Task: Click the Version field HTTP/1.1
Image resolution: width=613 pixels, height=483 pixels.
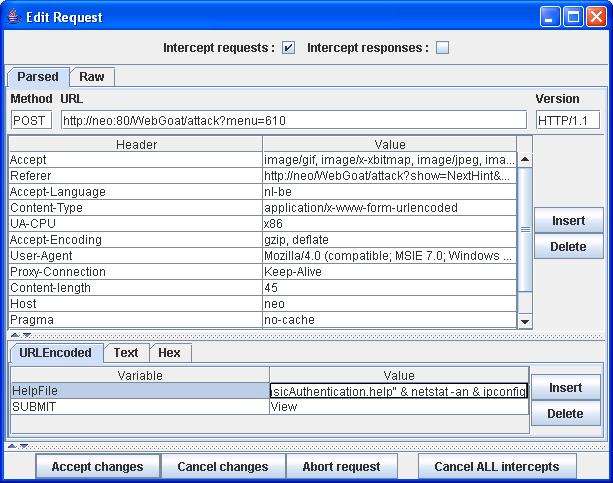Action: [x=568, y=120]
